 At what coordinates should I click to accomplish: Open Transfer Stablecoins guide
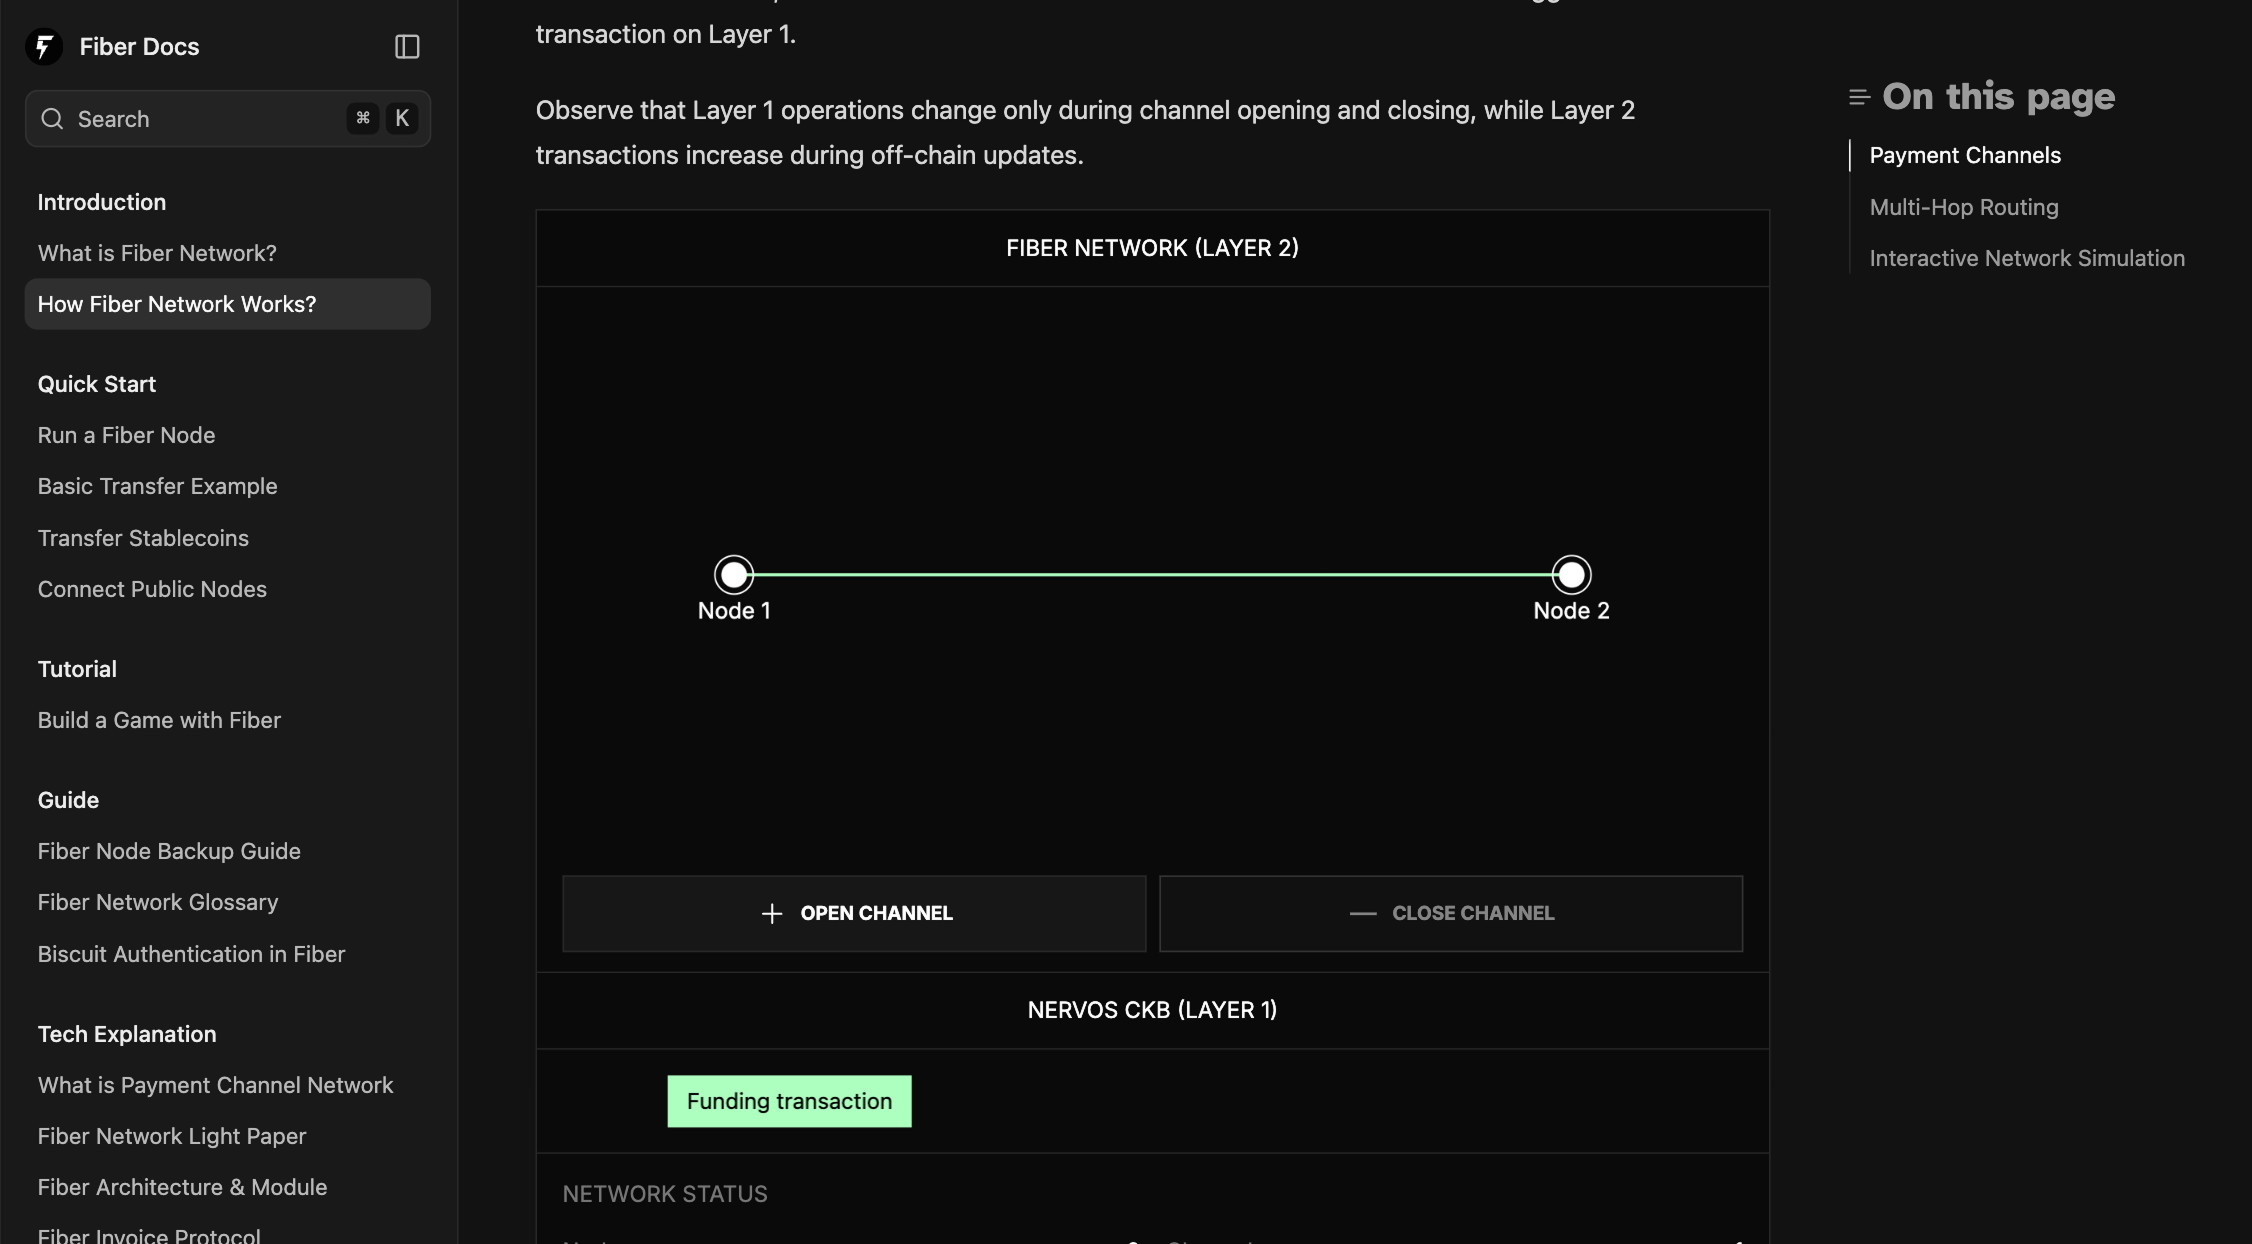143,538
